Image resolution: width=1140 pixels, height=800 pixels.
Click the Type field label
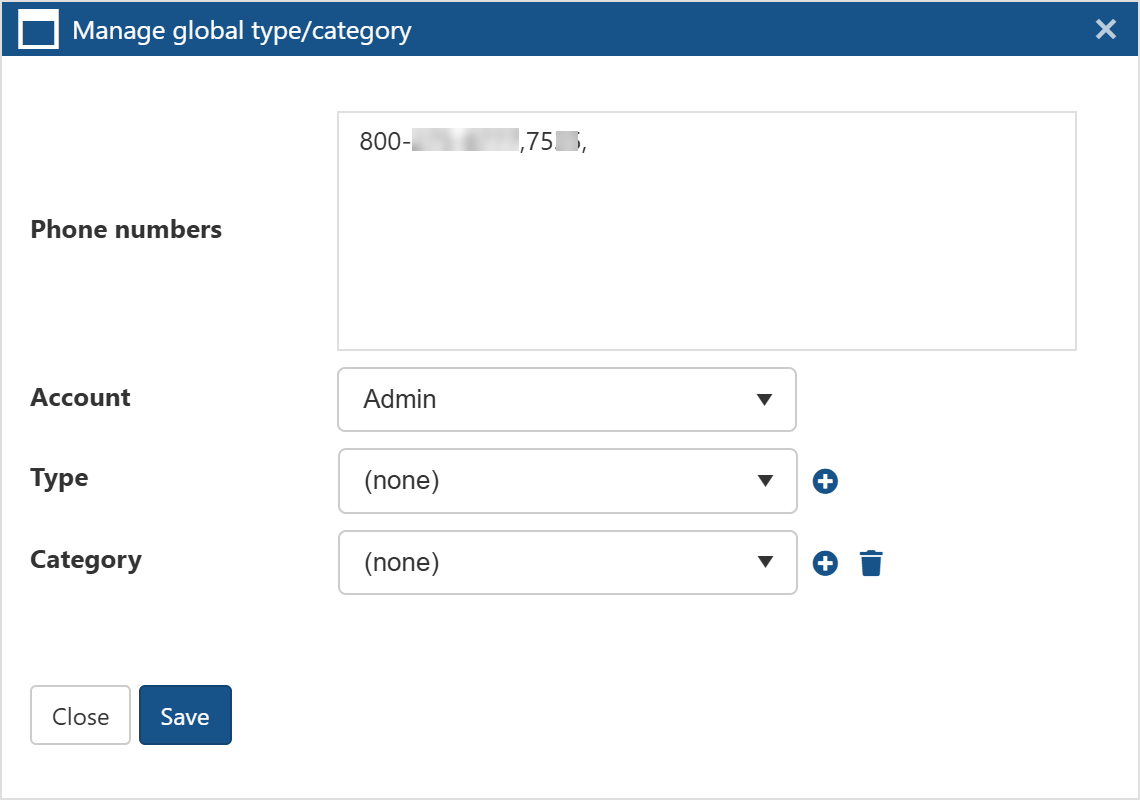coord(59,478)
